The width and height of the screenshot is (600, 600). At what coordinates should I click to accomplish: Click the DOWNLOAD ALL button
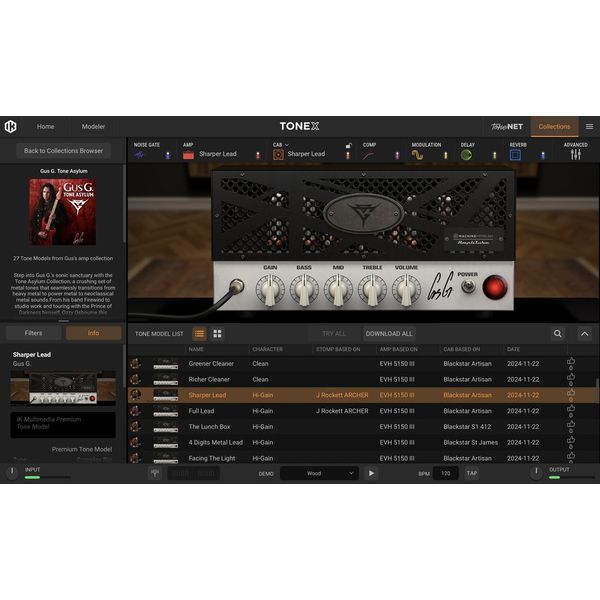coord(389,334)
